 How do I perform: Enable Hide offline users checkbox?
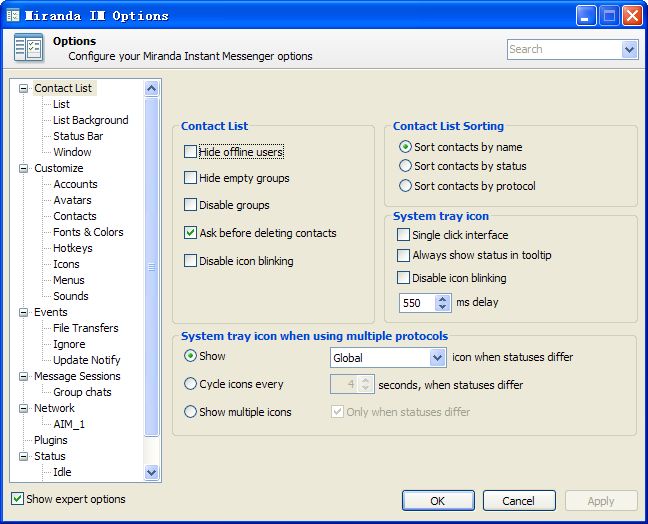[x=191, y=152]
